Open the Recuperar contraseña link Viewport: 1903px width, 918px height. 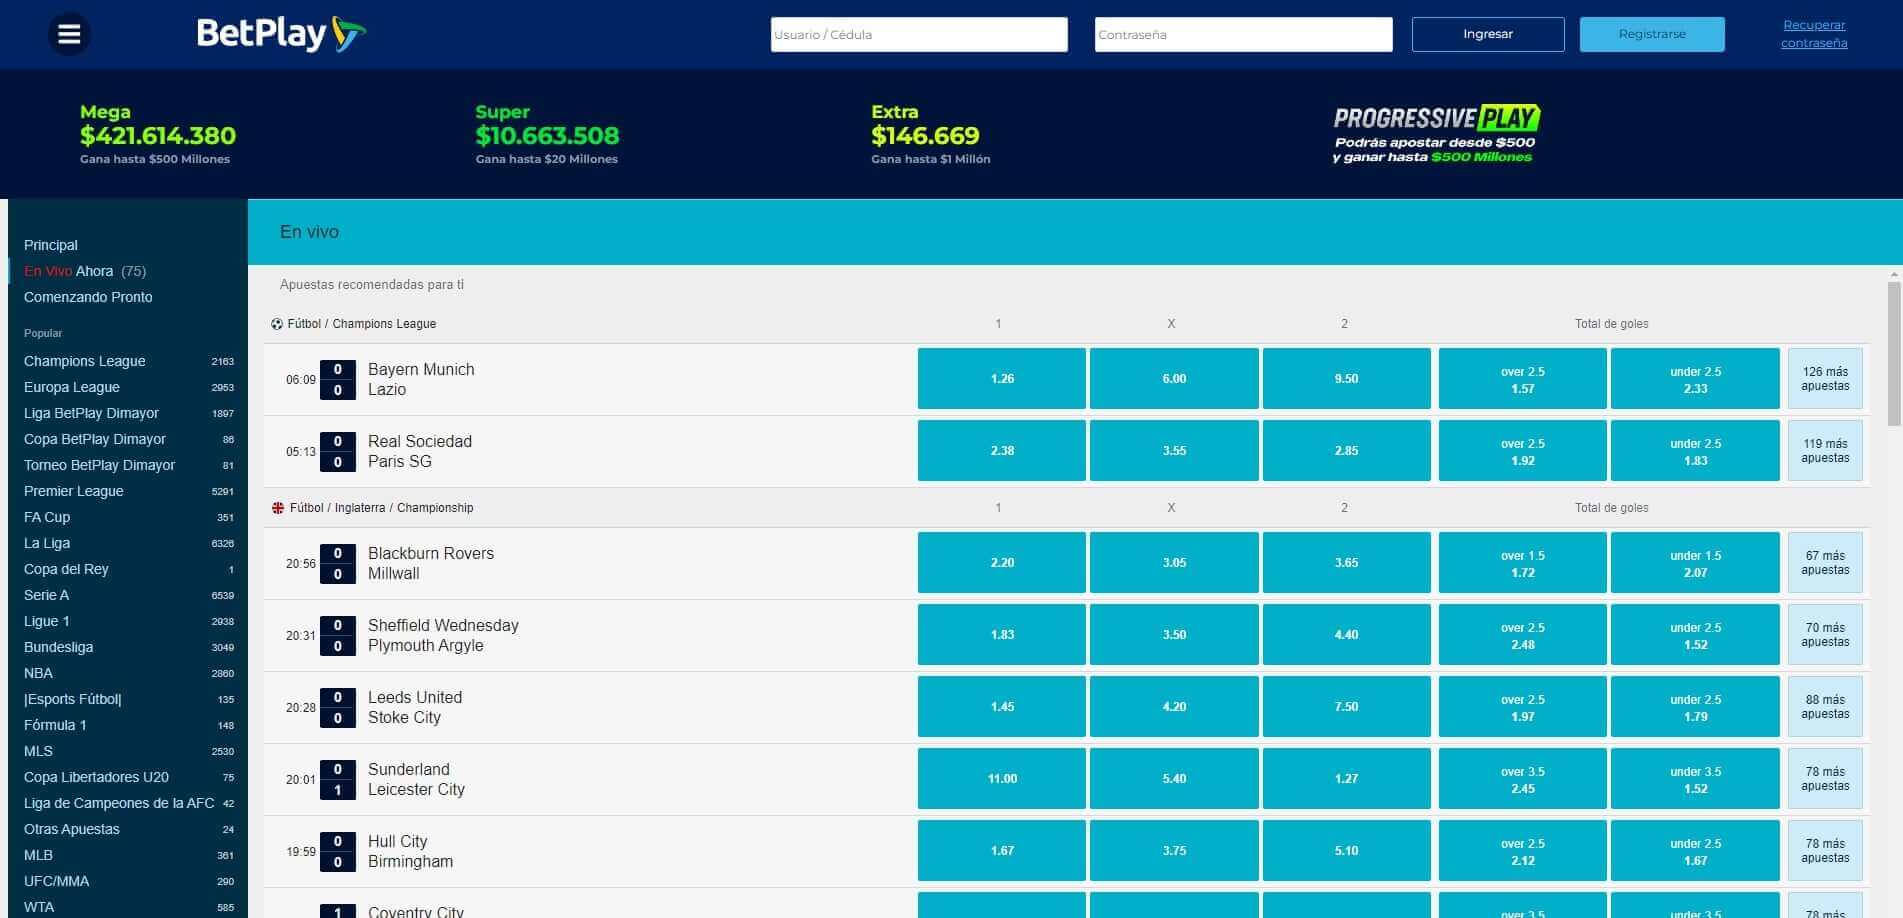click(1815, 34)
